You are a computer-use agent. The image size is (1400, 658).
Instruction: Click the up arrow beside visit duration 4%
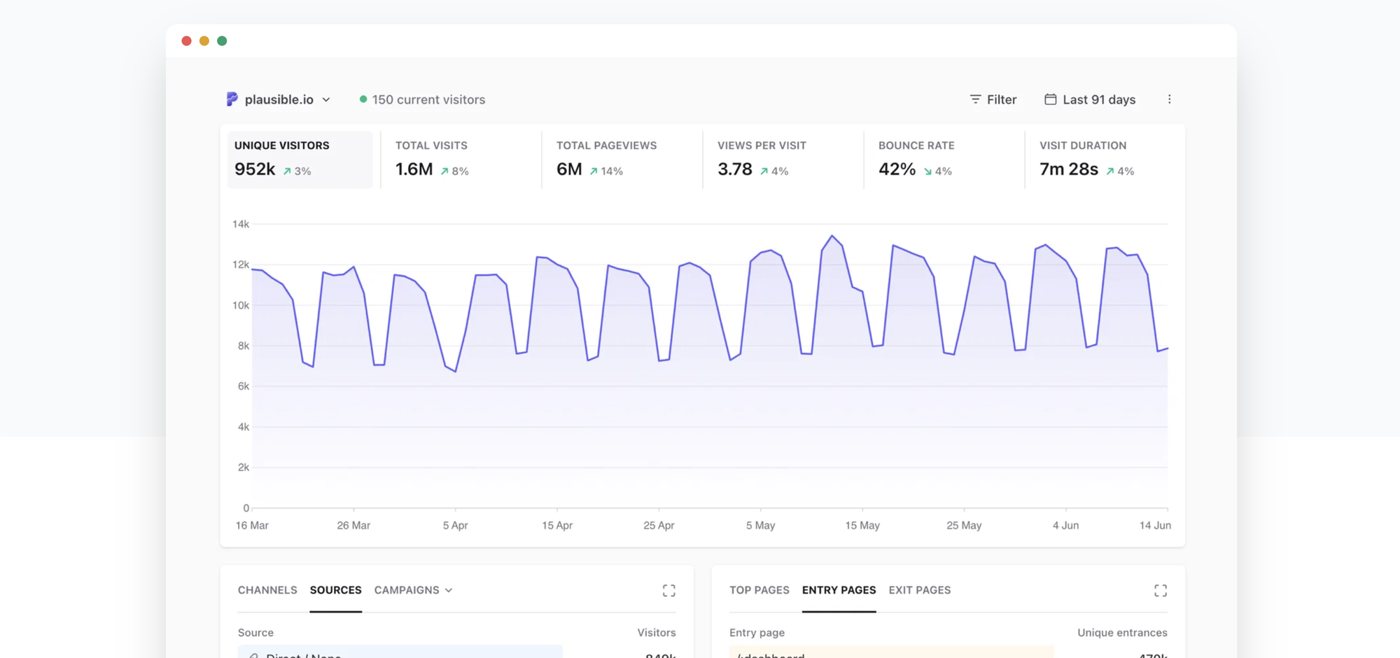pyautogui.click(x=1110, y=171)
